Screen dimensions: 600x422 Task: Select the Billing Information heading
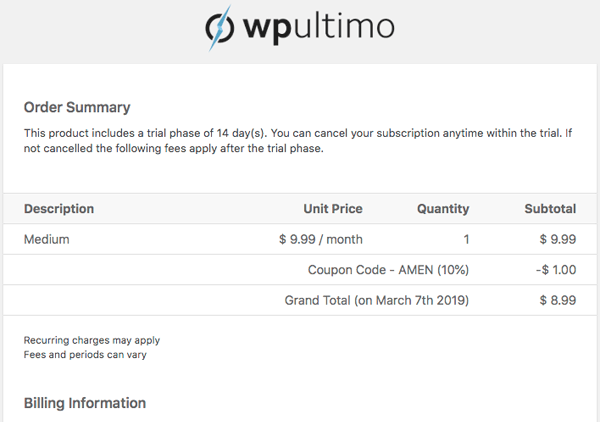85,403
